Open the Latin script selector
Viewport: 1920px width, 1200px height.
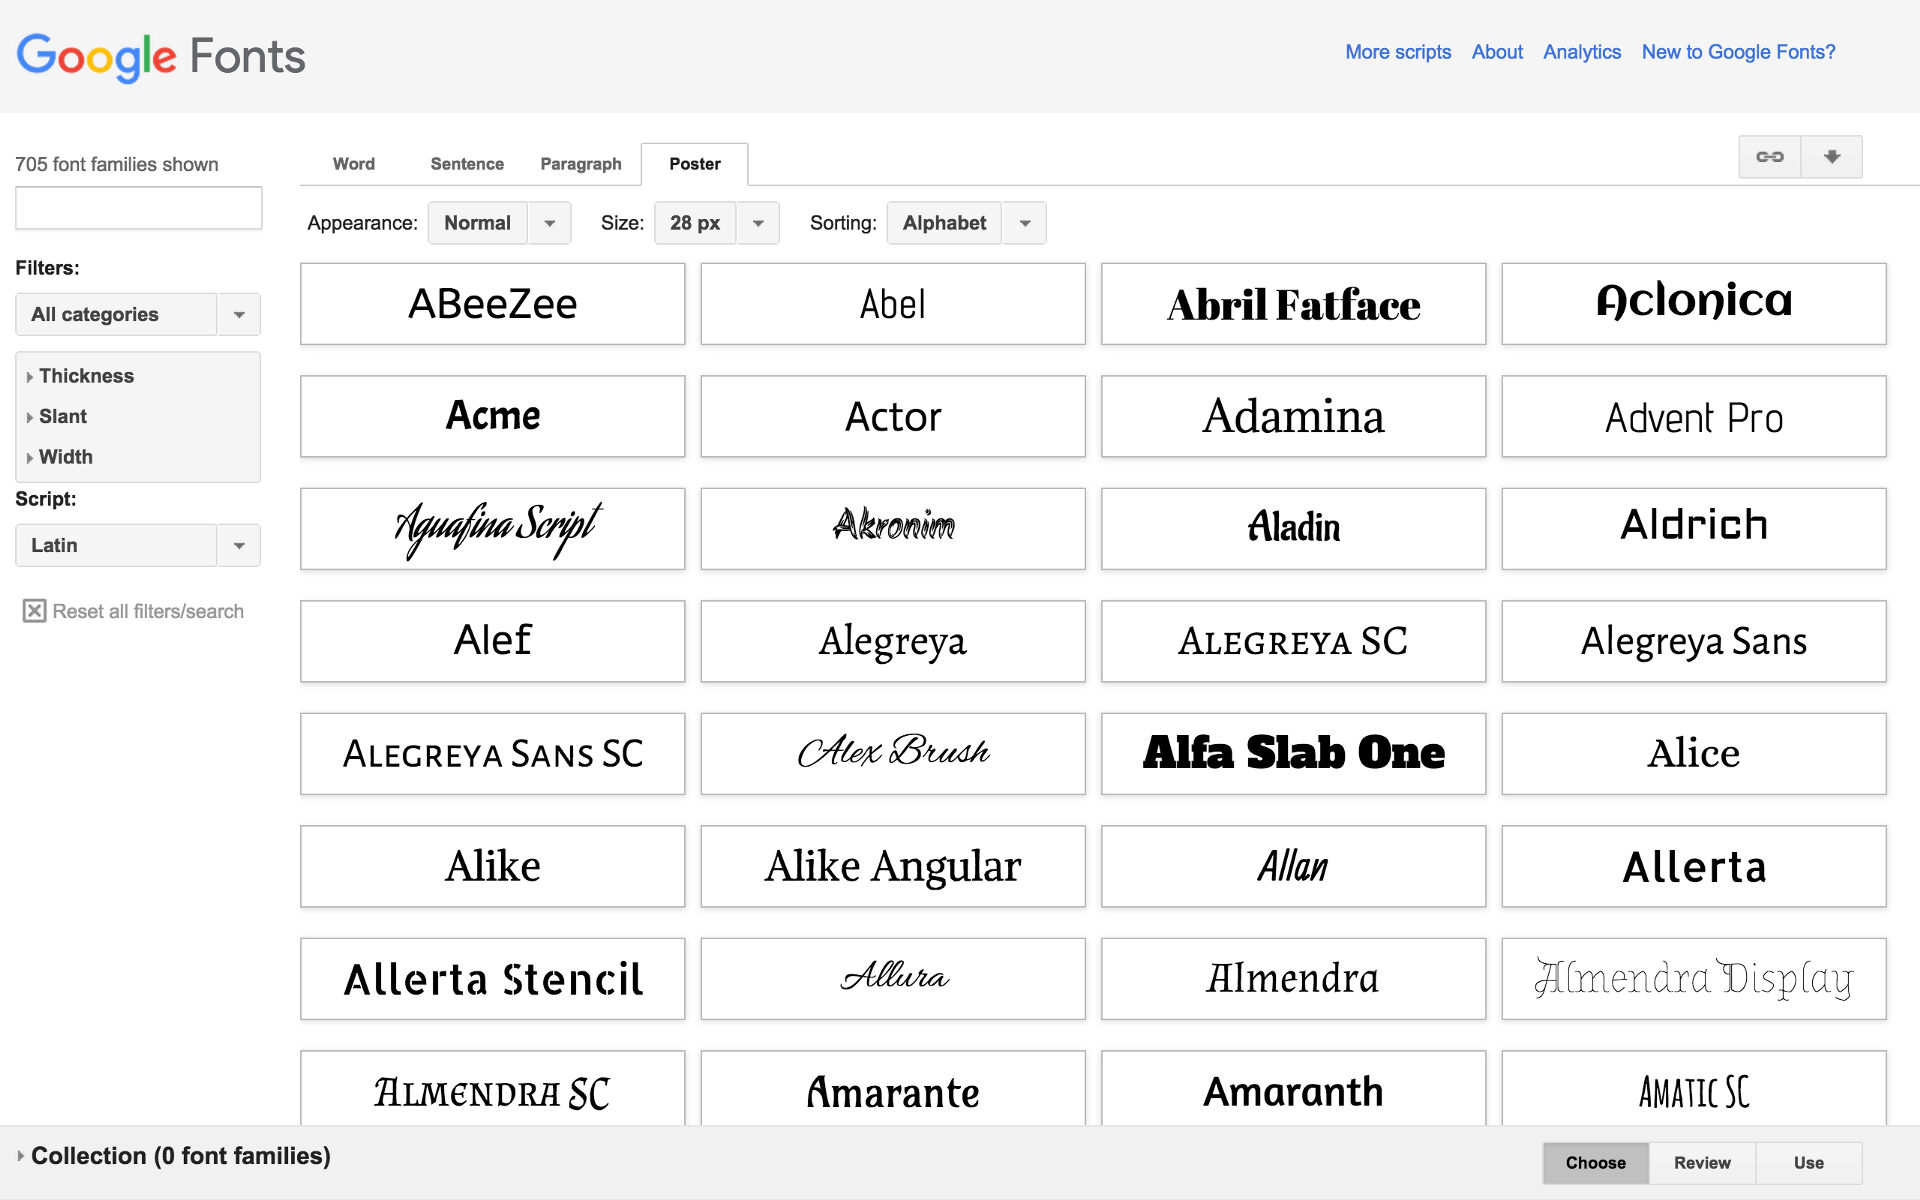coord(115,545)
